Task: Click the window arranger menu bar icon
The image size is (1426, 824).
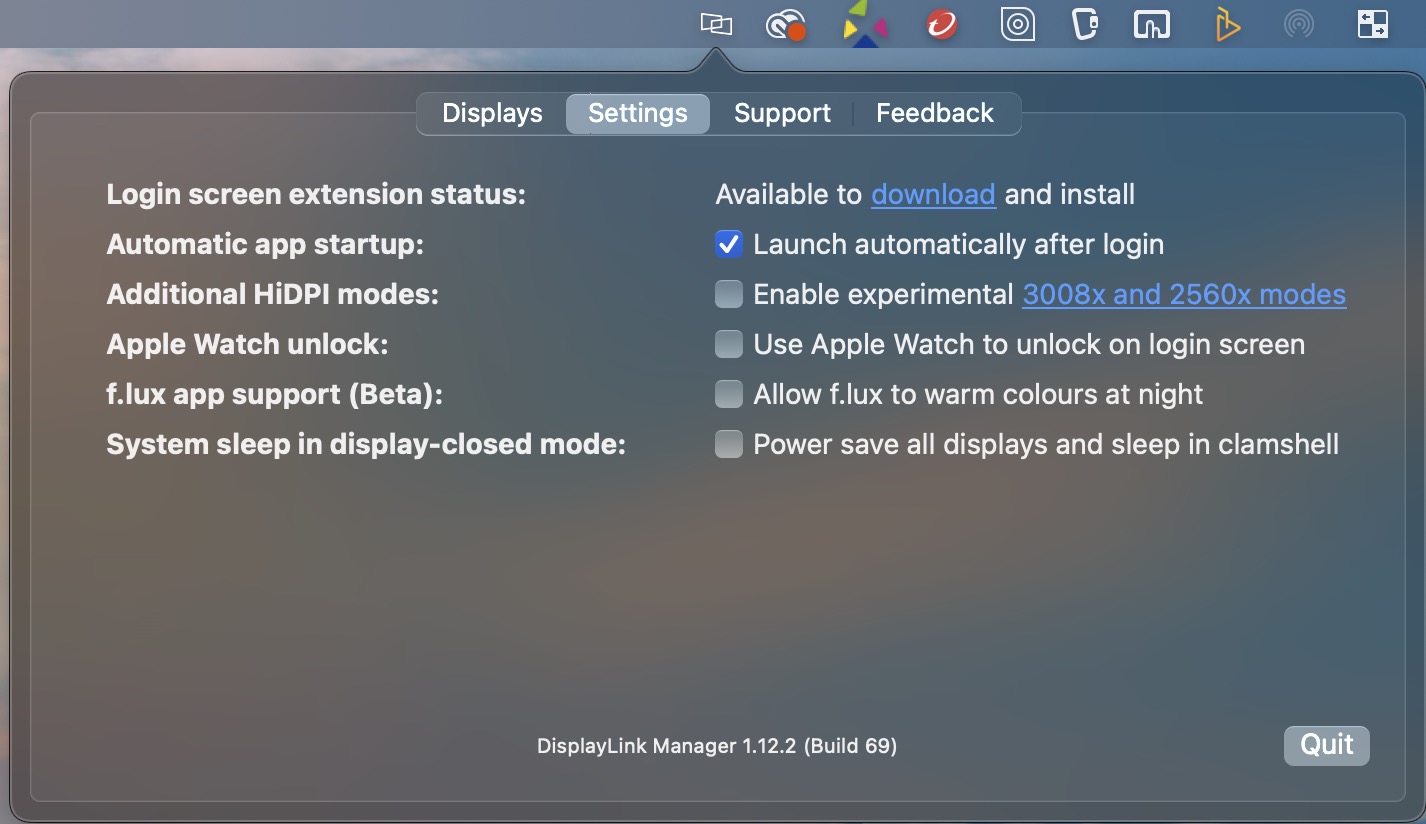Action: pyautogui.click(x=1372, y=24)
